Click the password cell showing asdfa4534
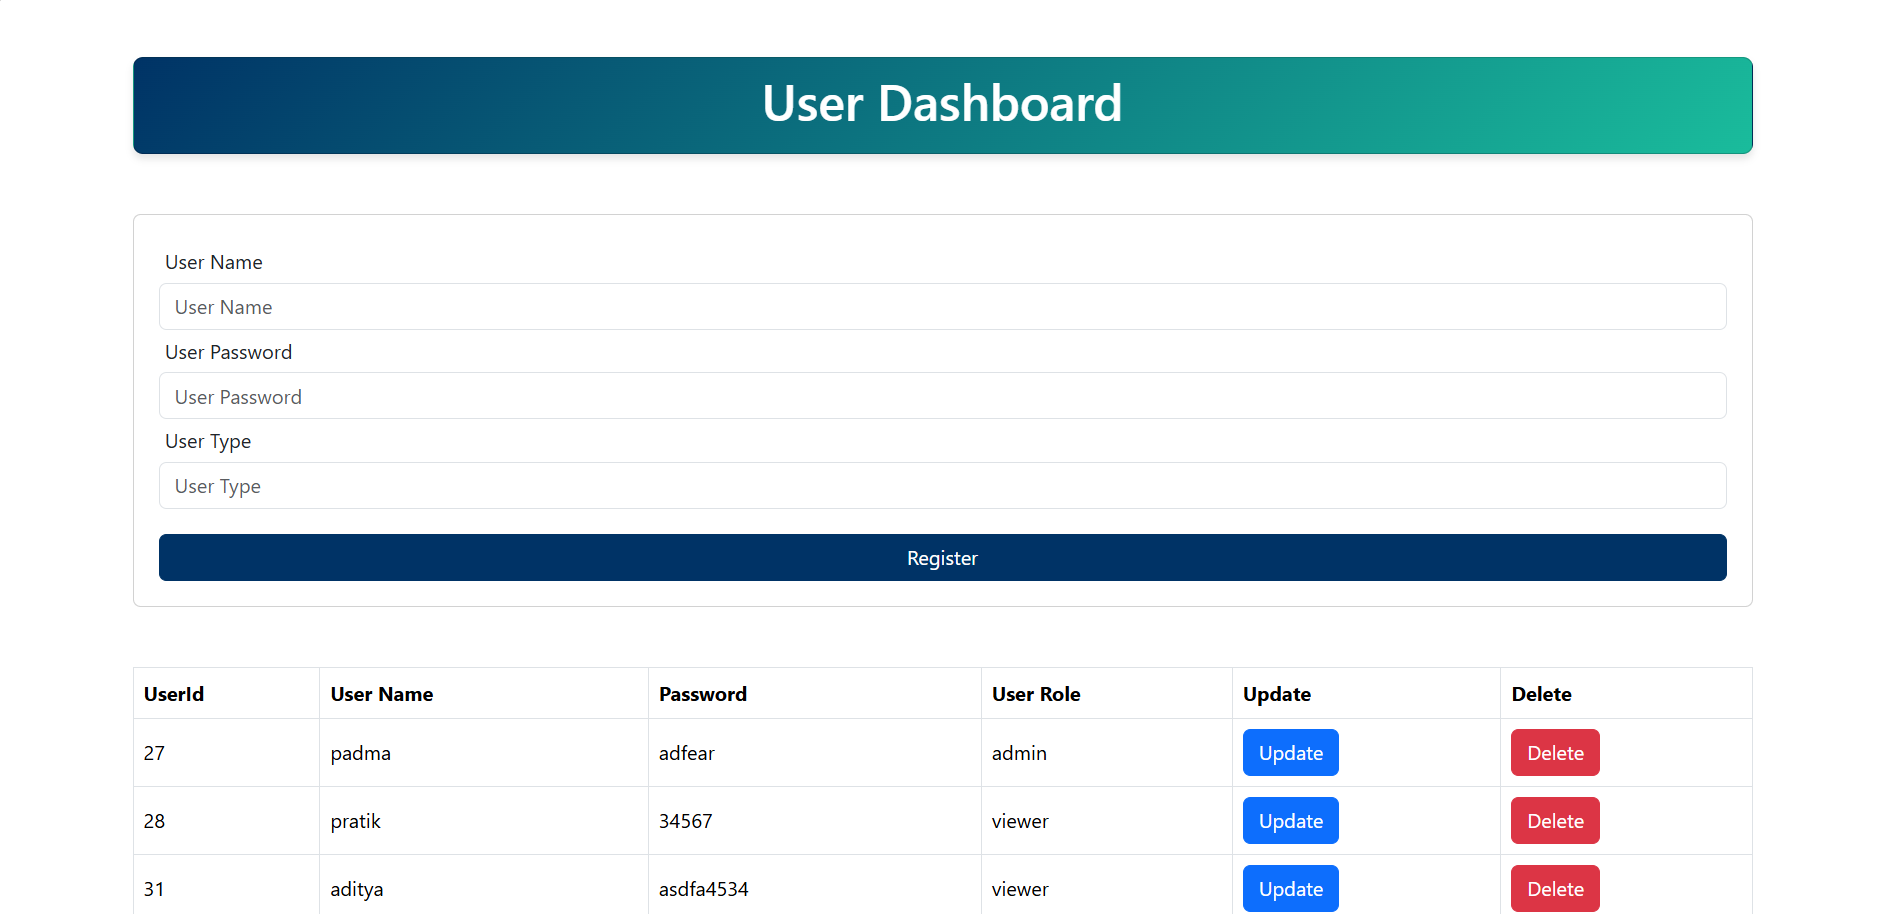This screenshot has height=914, width=1888. click(703, 889)
